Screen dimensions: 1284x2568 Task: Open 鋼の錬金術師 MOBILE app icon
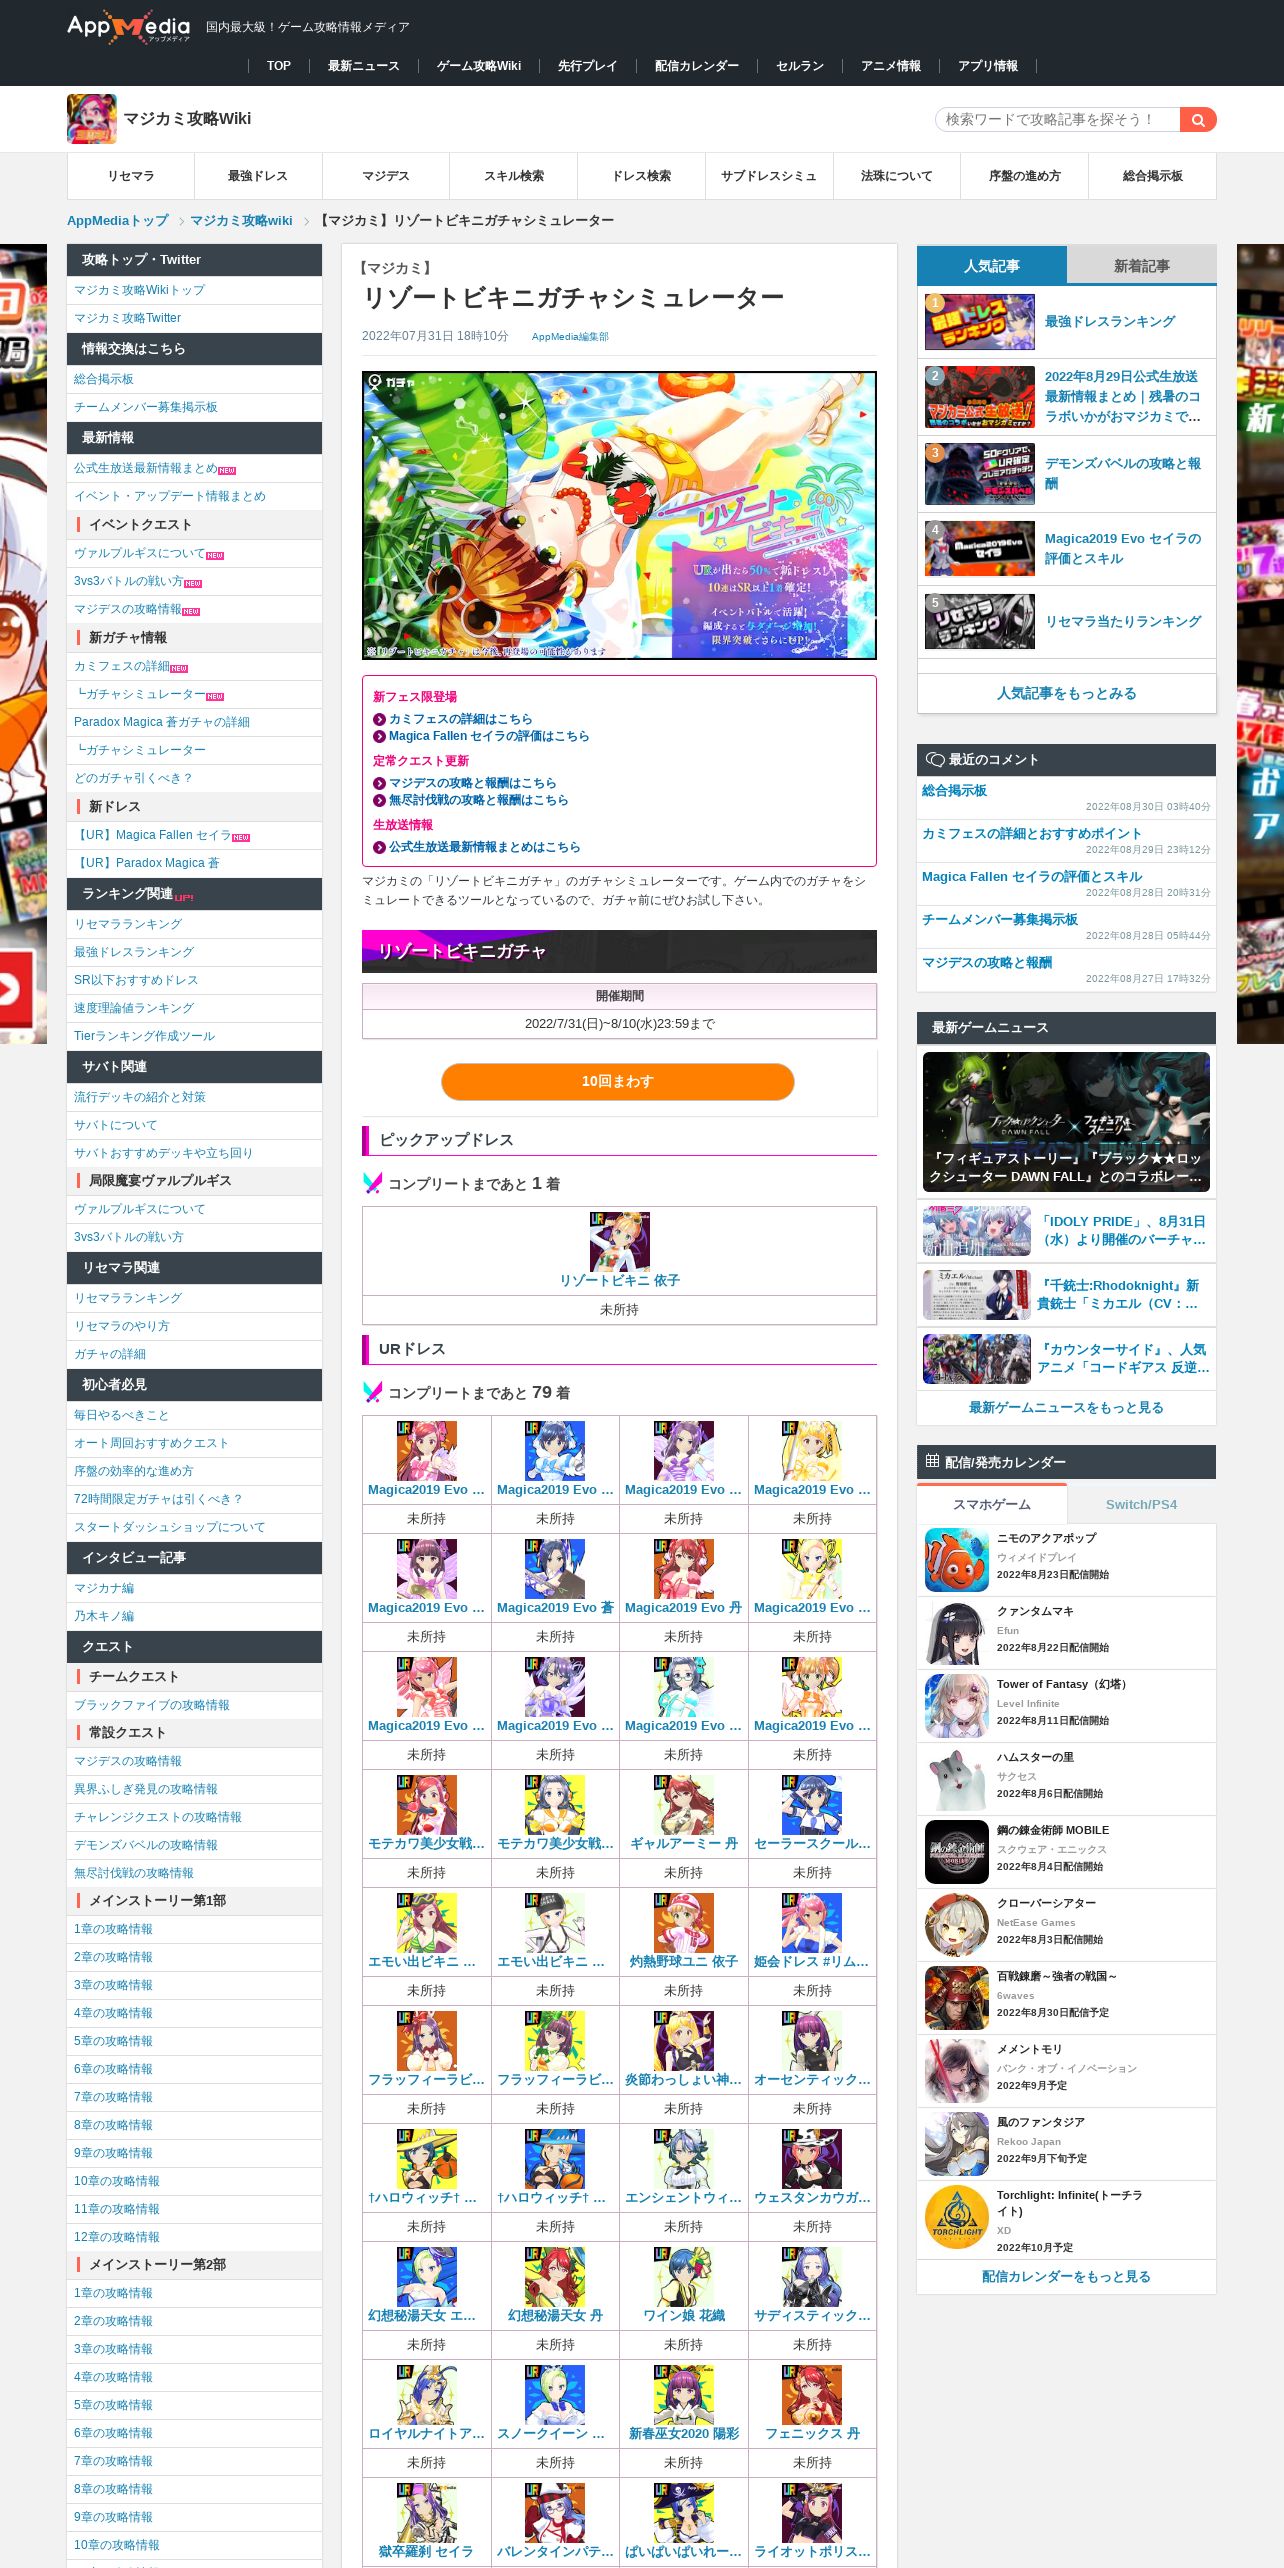[x=957, y=1852]
